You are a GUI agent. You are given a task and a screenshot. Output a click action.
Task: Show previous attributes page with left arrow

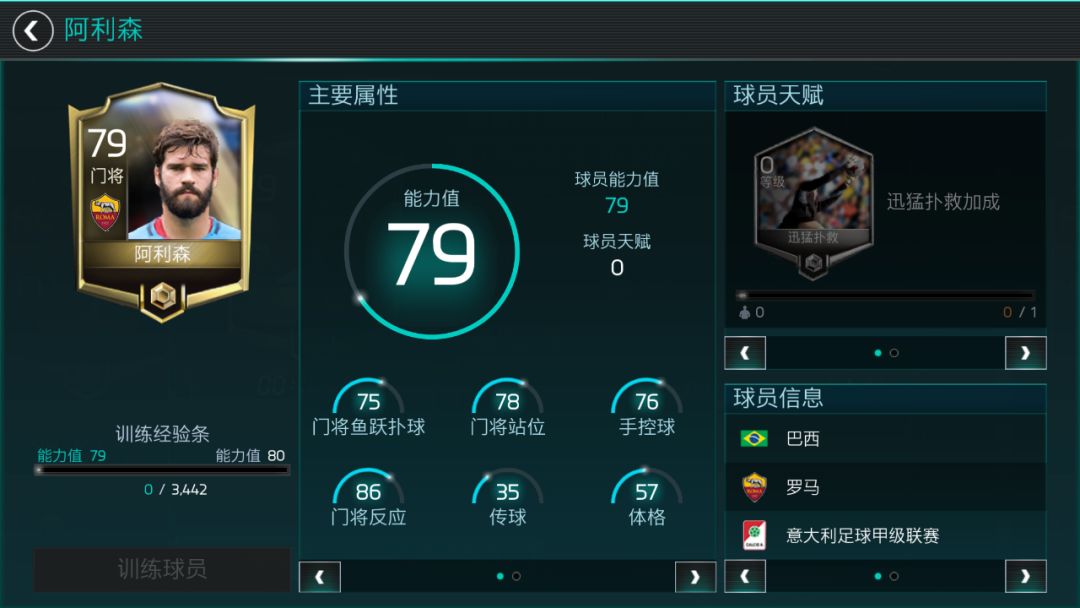(x=320, y=577)
